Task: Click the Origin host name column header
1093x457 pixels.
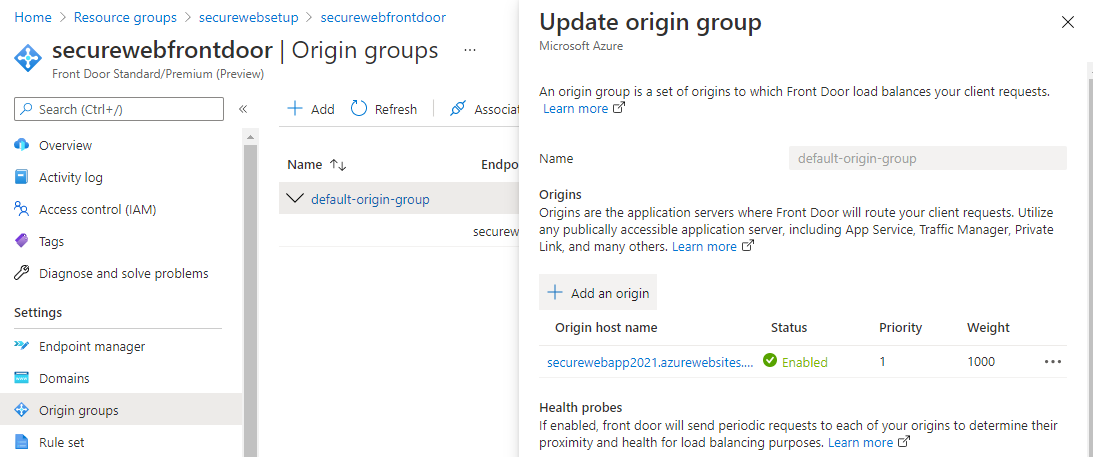Action: [606, 327]
